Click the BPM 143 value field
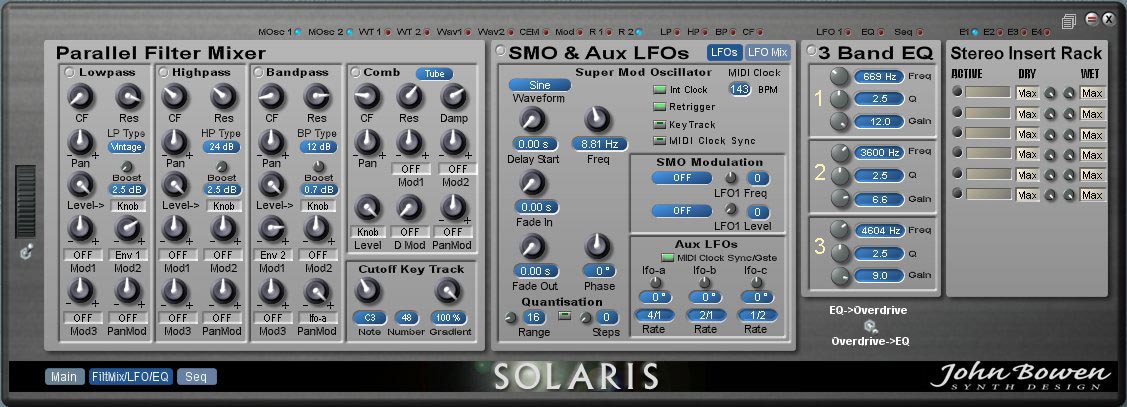Image resolution: width=1127 pixels, height=407 pixels. 739,89
